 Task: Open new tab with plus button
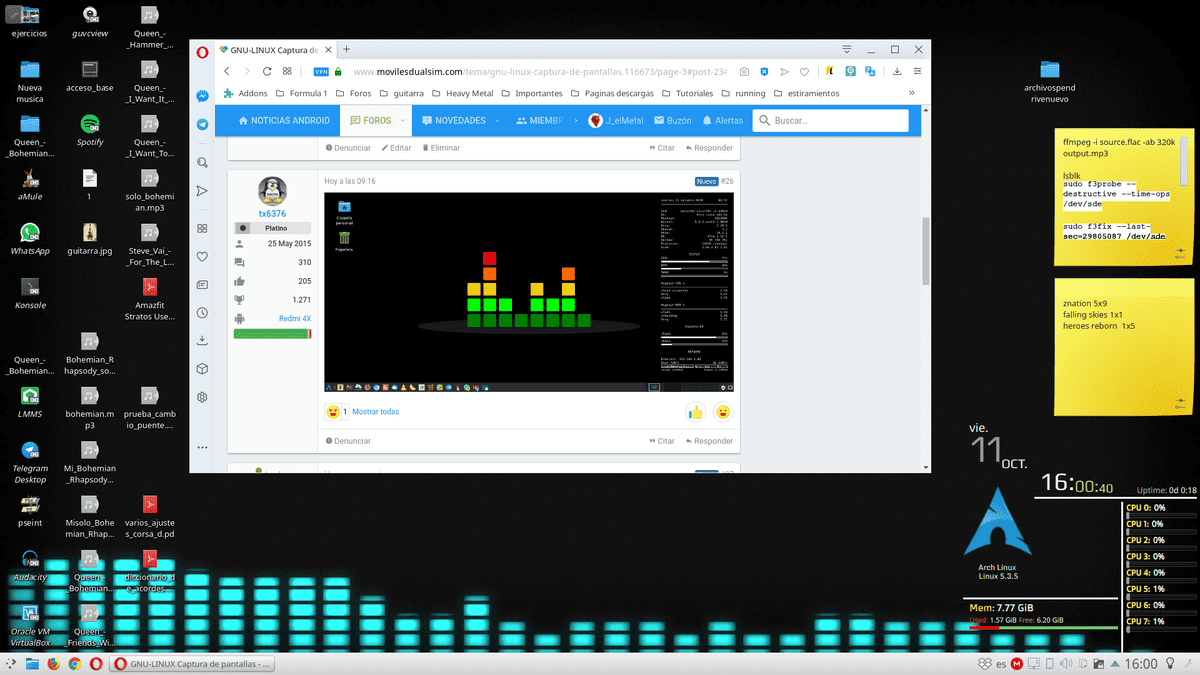click(x=346, y=49)
